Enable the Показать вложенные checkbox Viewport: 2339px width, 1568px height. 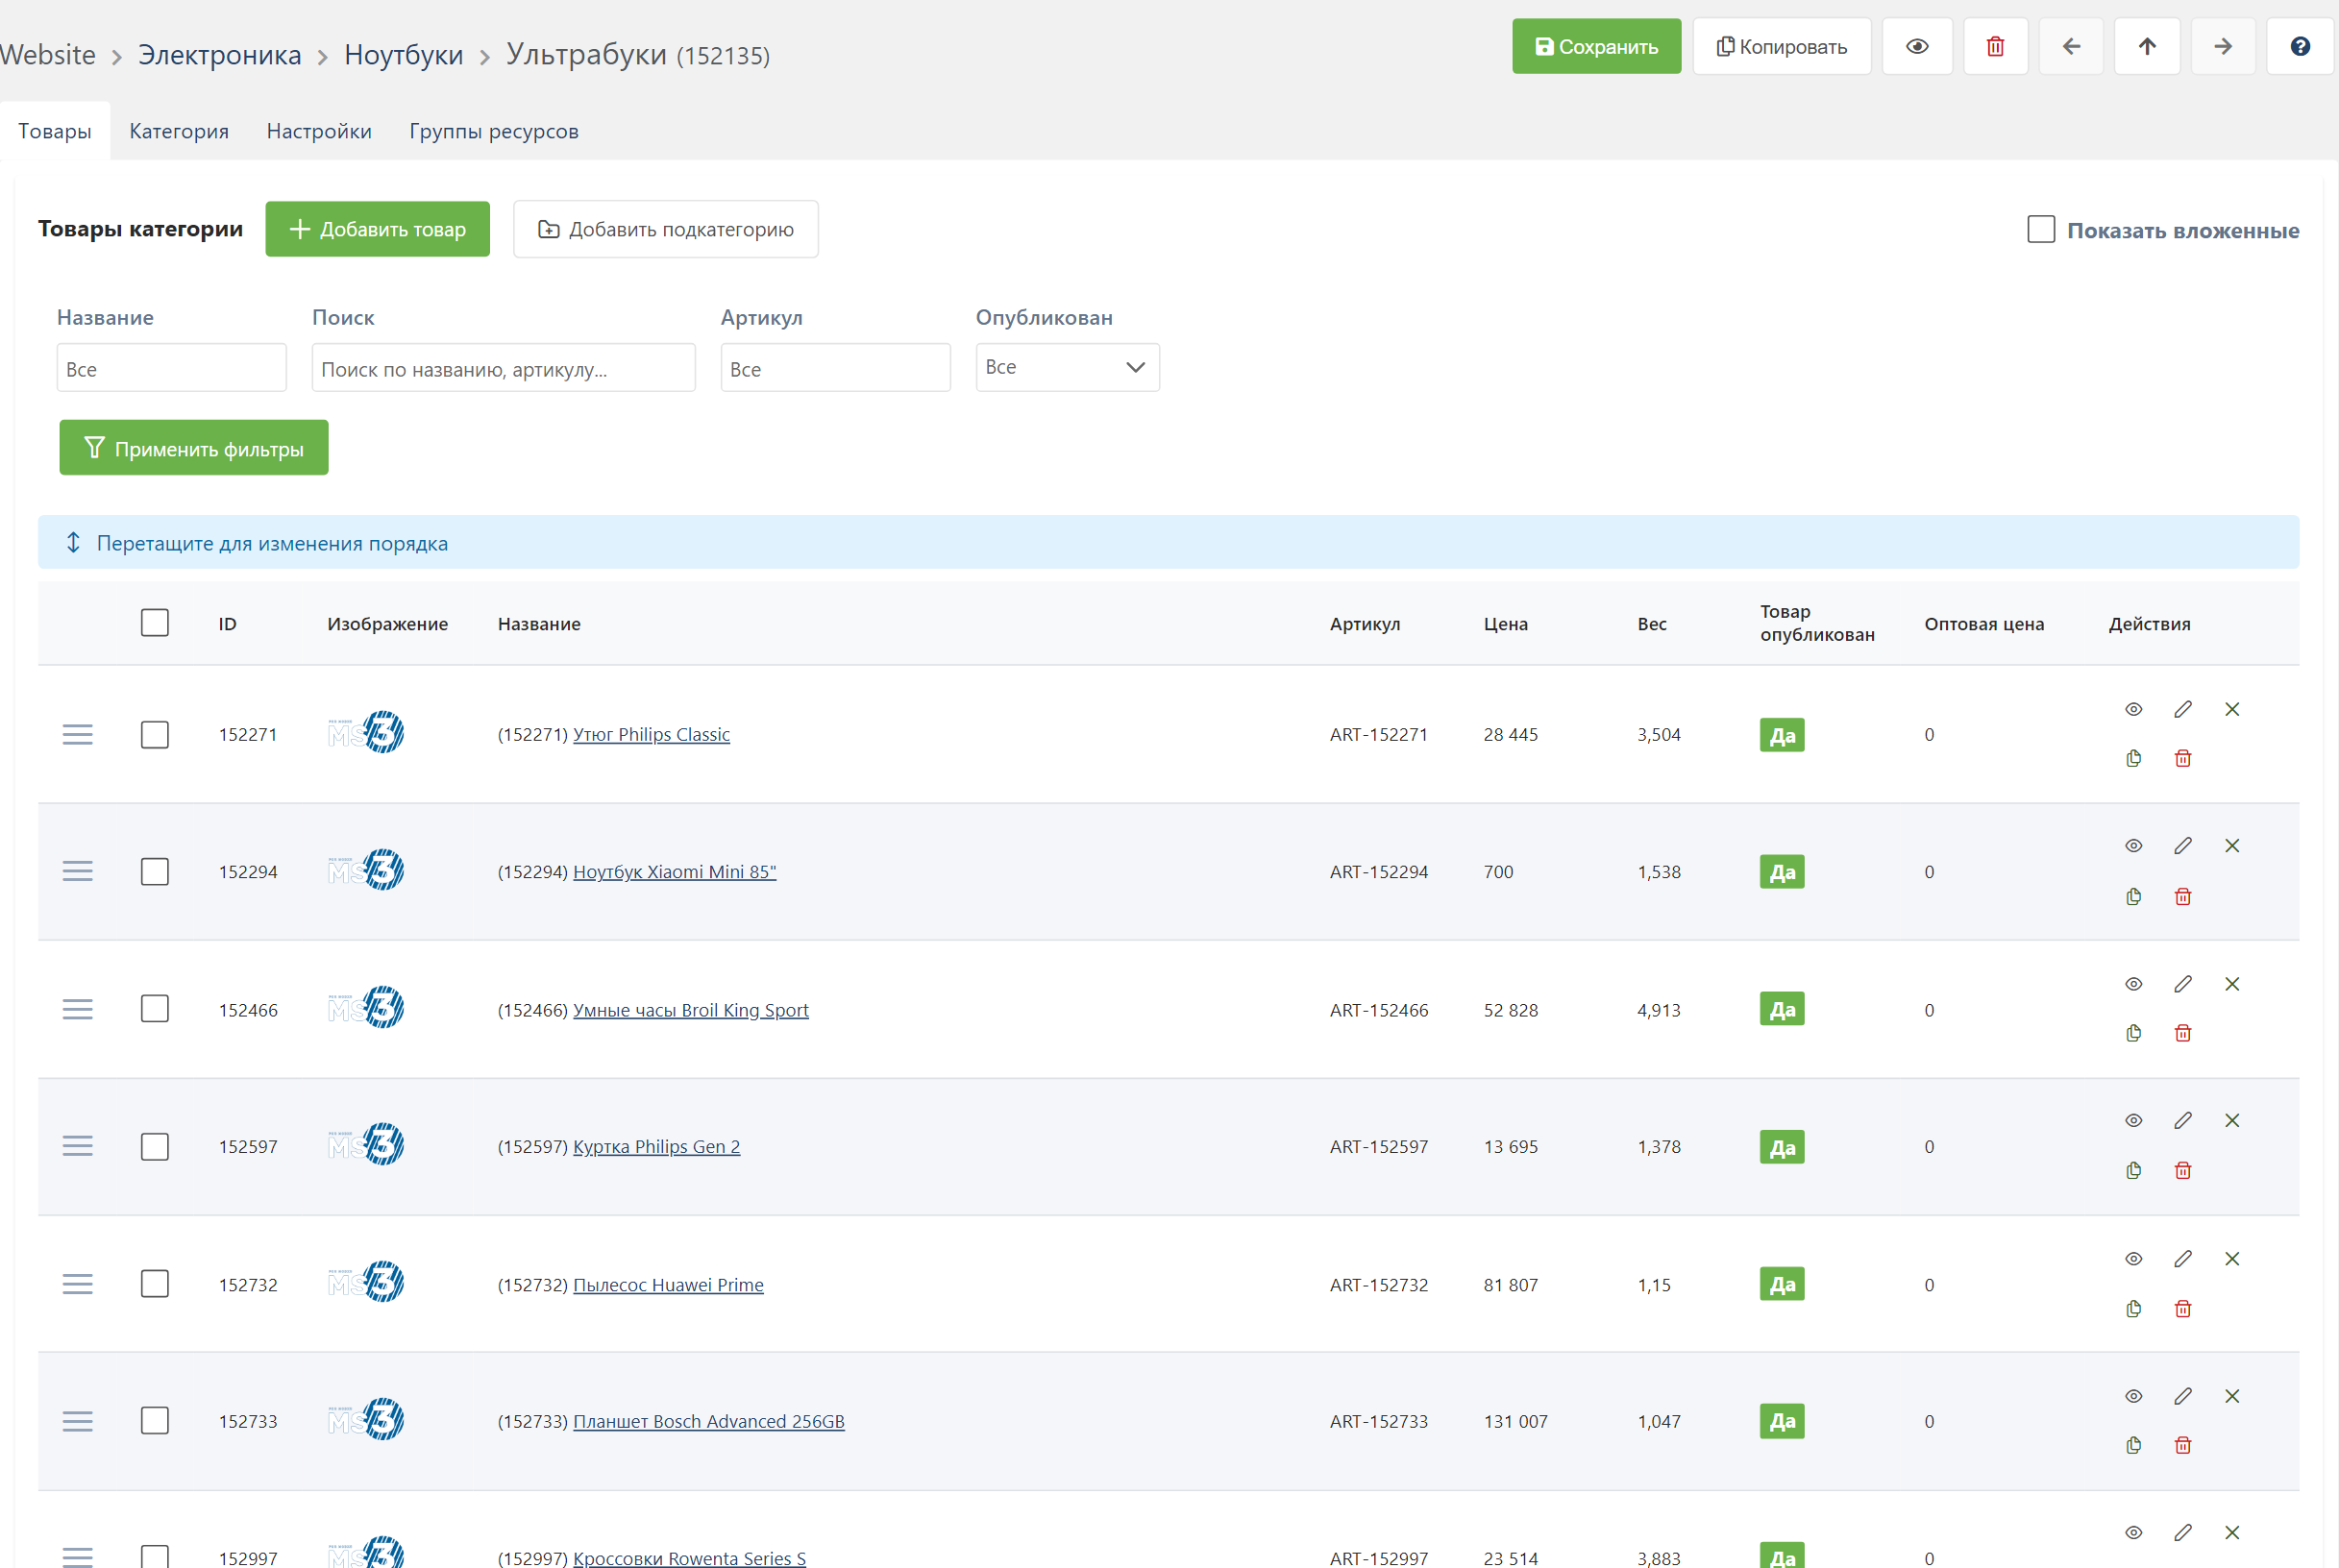point(2041,229)
